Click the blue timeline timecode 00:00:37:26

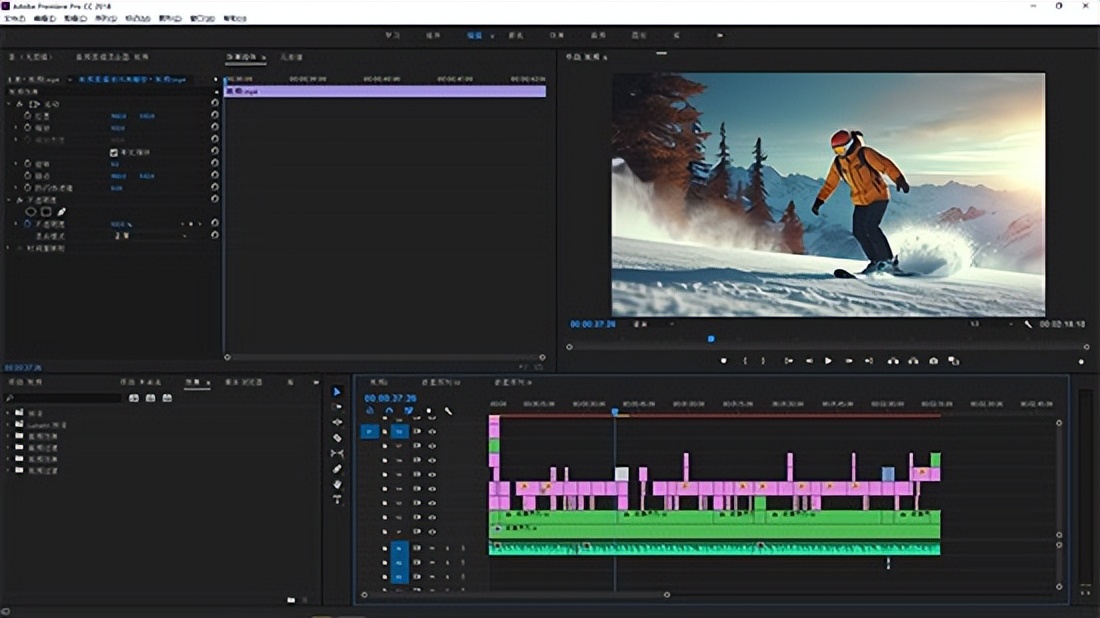(x=390, y=398)
